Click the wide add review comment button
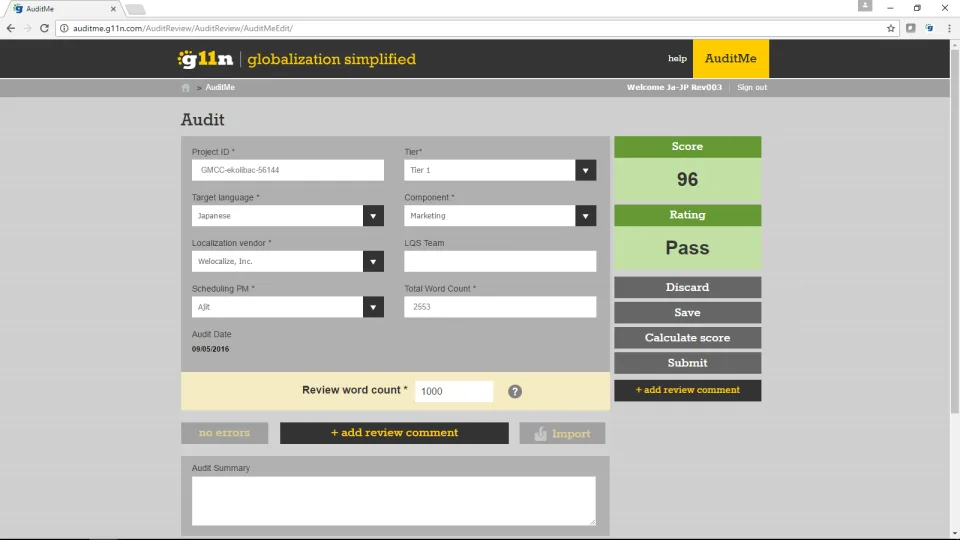Screen dimensions: 960x540 pyautogui.click(x=394, y=433)
